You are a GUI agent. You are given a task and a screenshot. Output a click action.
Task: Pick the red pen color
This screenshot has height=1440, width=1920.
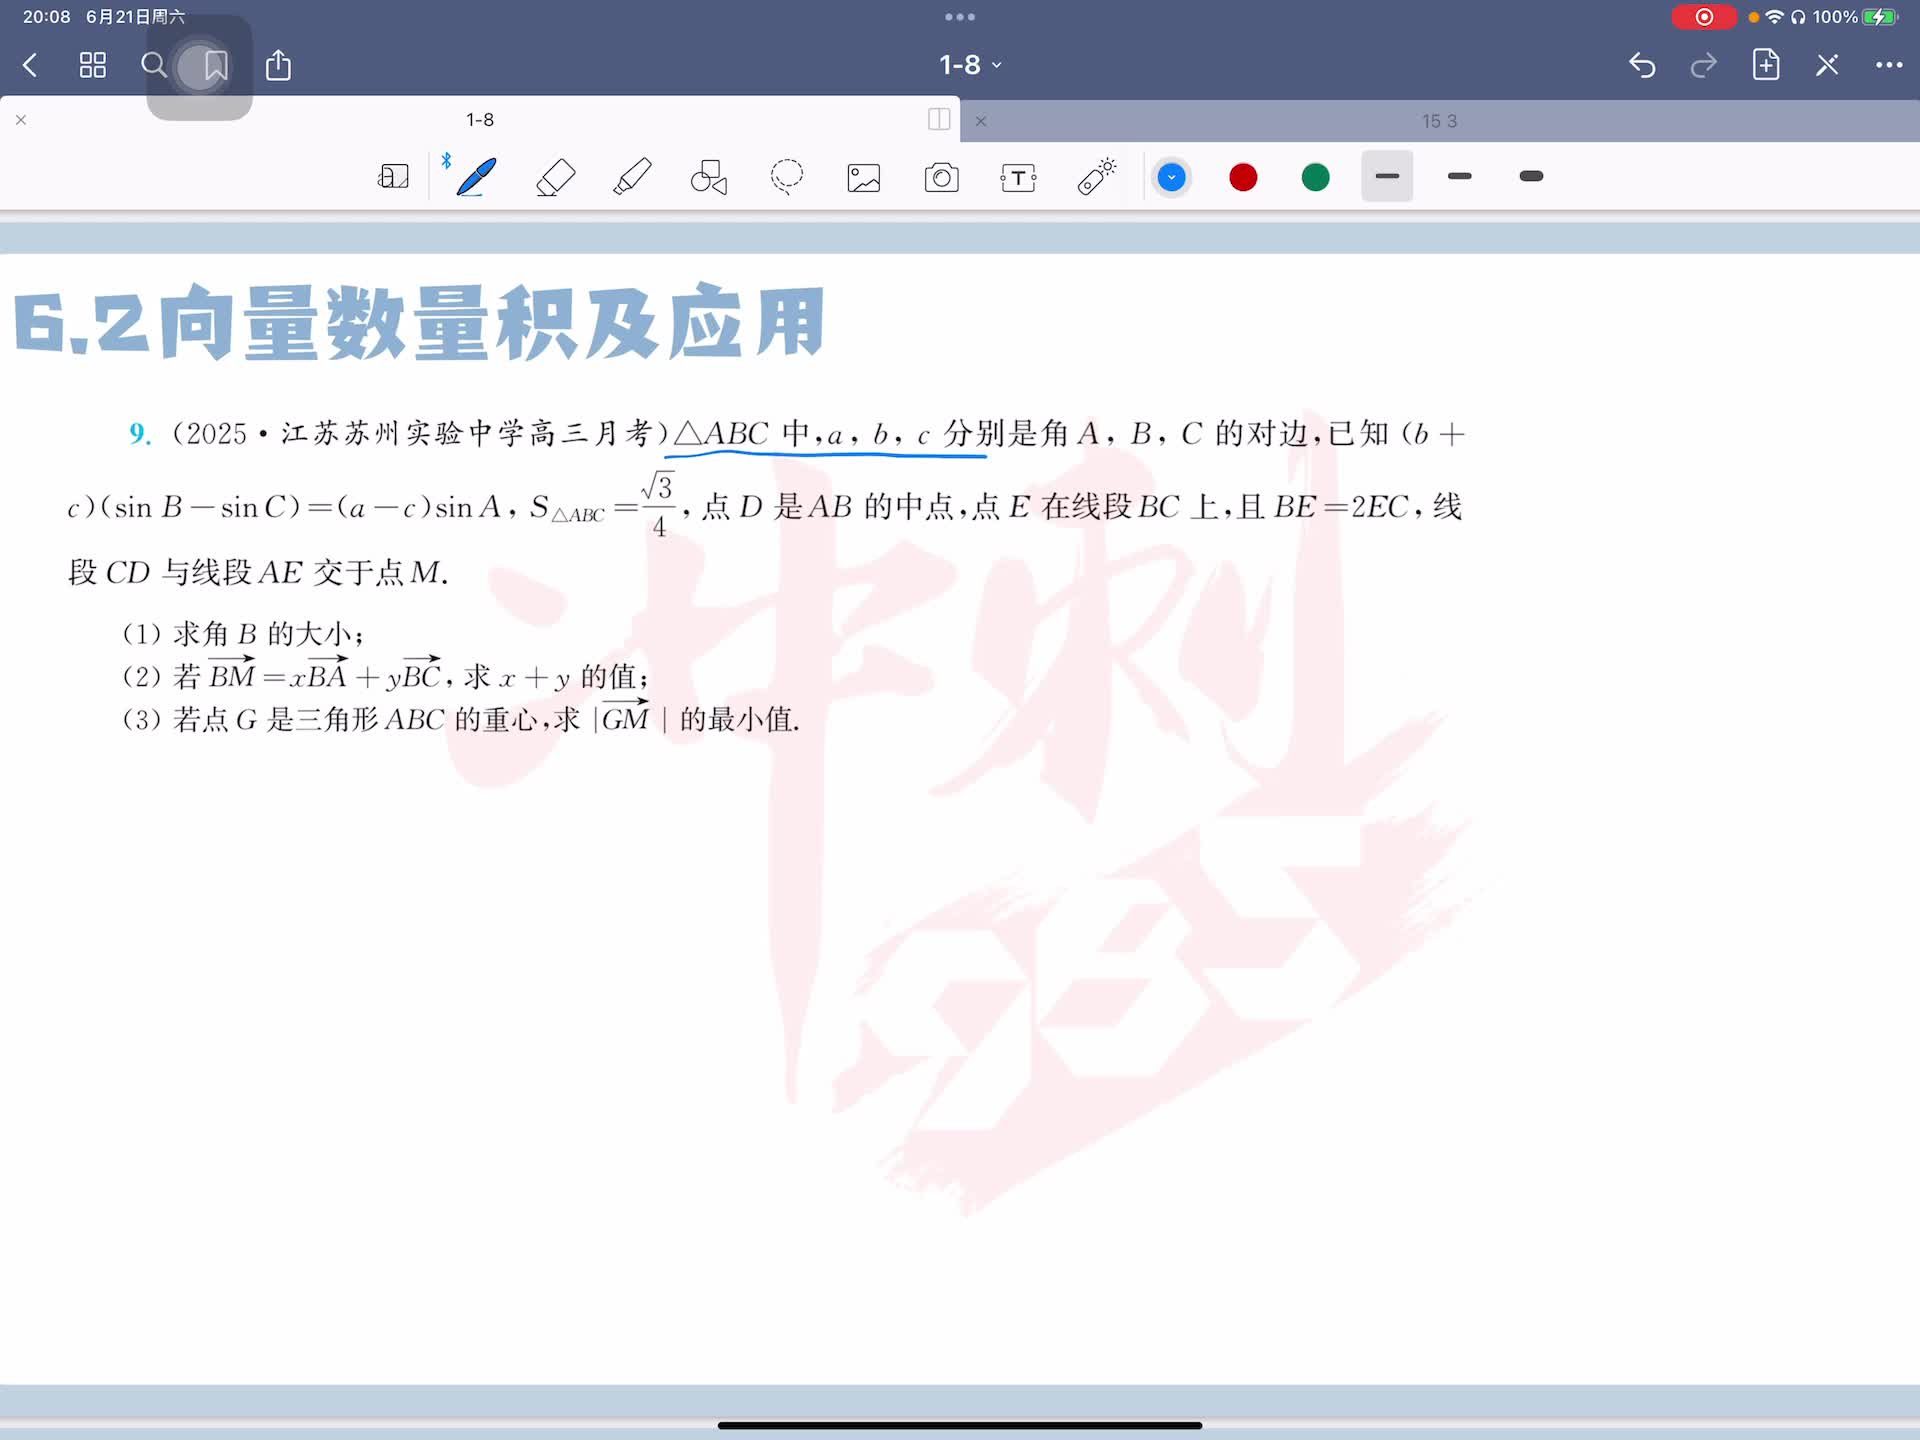tap(1243, 178)
